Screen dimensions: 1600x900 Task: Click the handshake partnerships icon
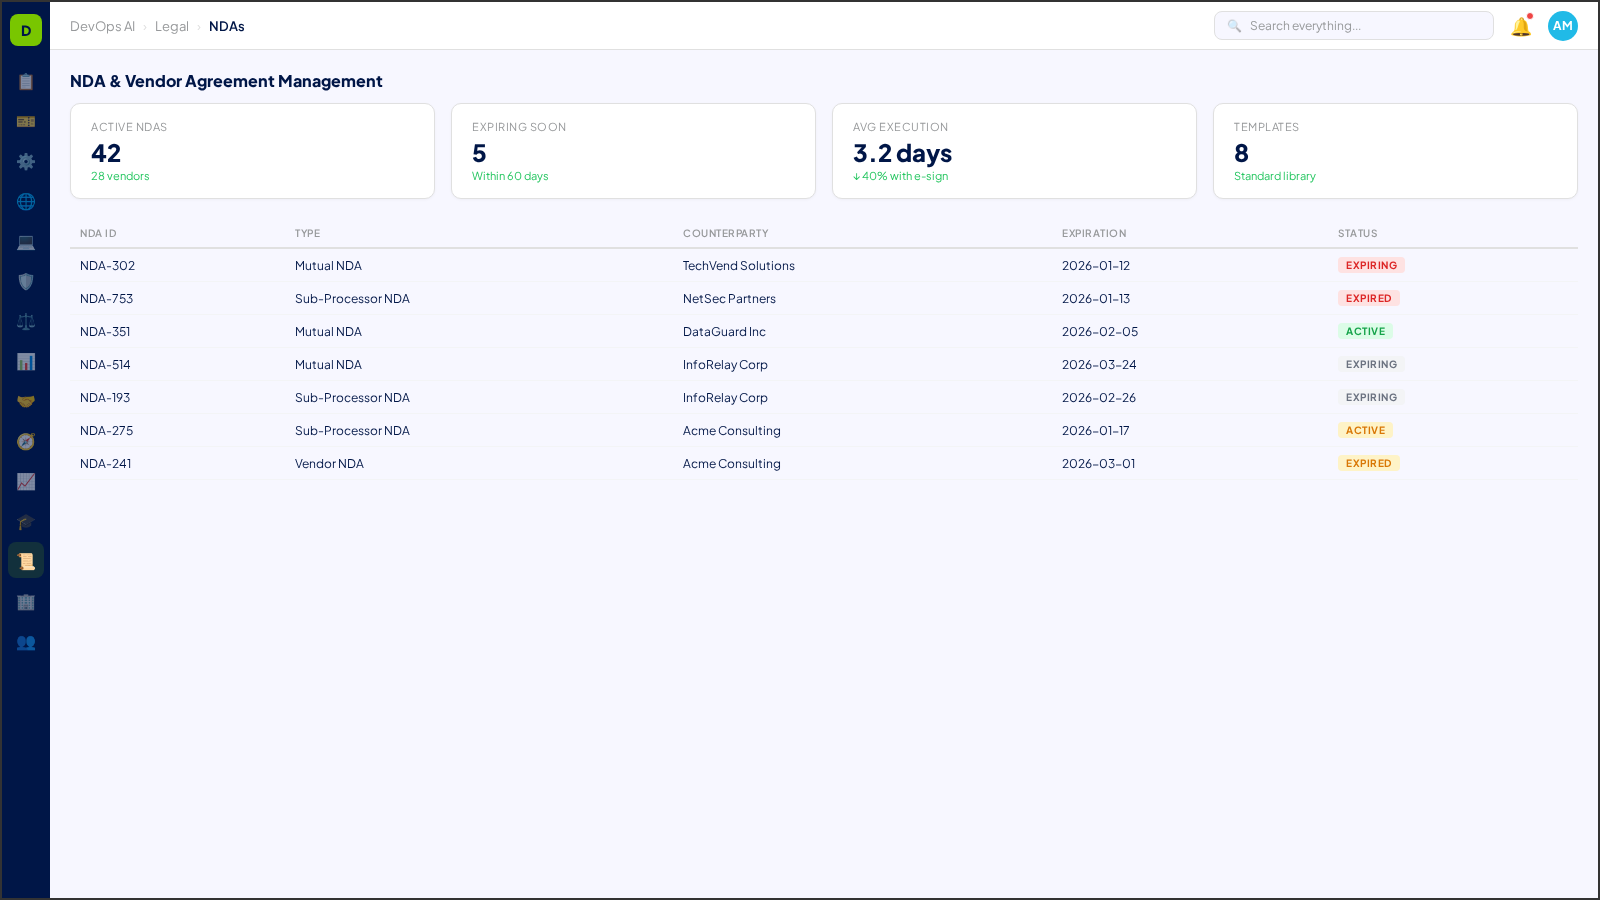(26, 400)
